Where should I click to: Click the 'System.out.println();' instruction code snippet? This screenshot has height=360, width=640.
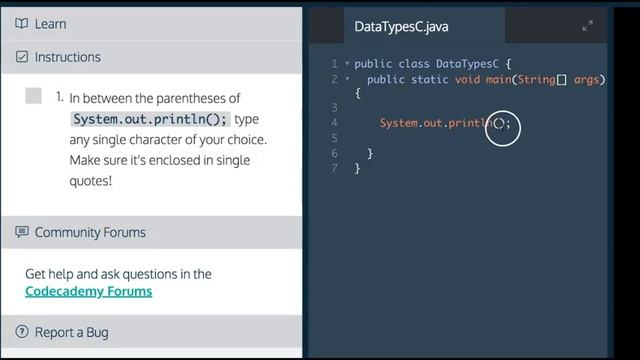point(150,119)
